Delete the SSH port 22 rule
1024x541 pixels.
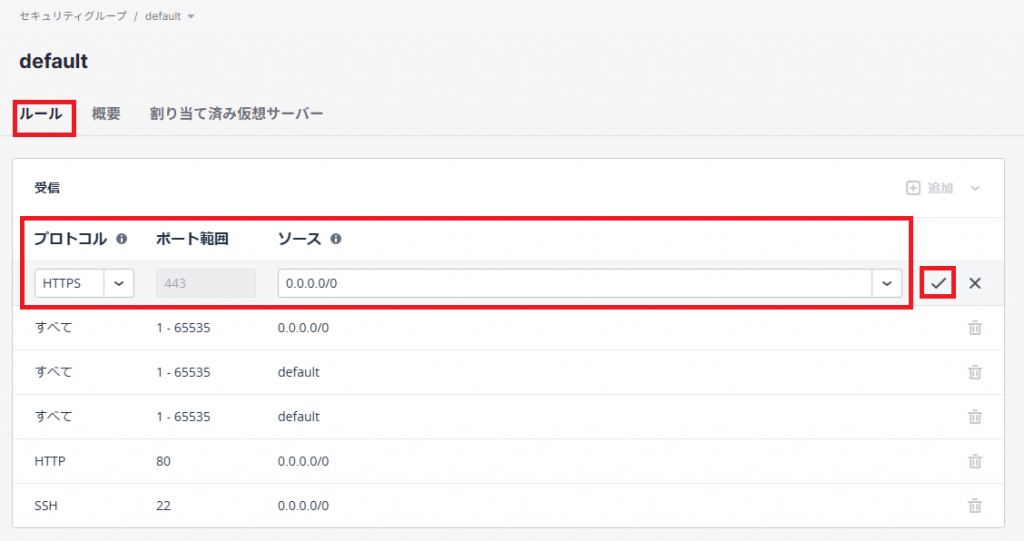coord(975,506)
